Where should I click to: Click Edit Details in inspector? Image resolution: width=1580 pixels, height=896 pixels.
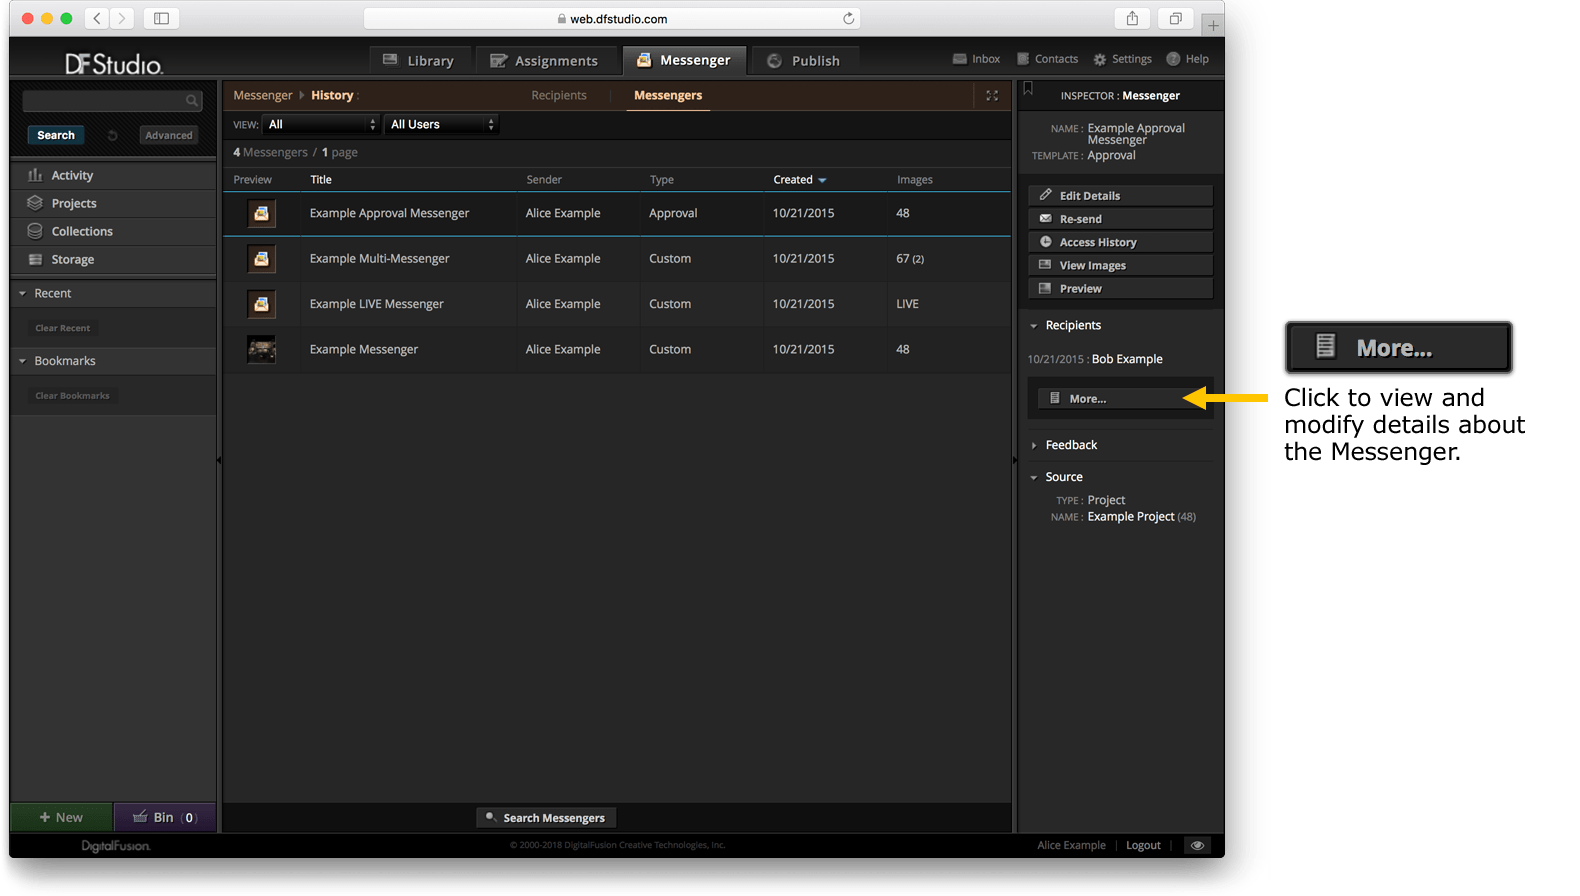tap(1120, 195)
